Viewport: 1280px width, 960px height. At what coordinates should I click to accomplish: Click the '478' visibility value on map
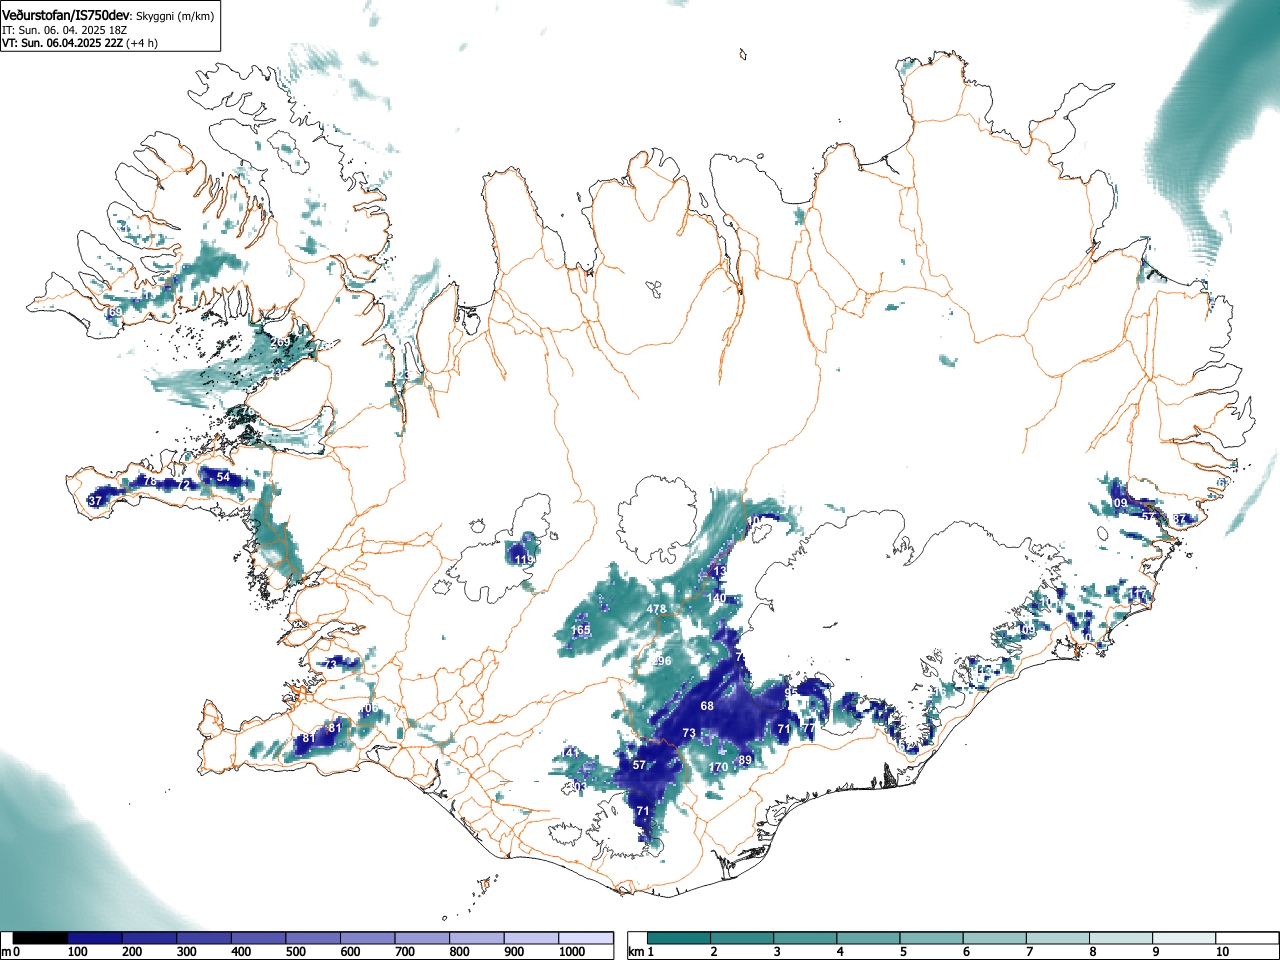[657, 609]
